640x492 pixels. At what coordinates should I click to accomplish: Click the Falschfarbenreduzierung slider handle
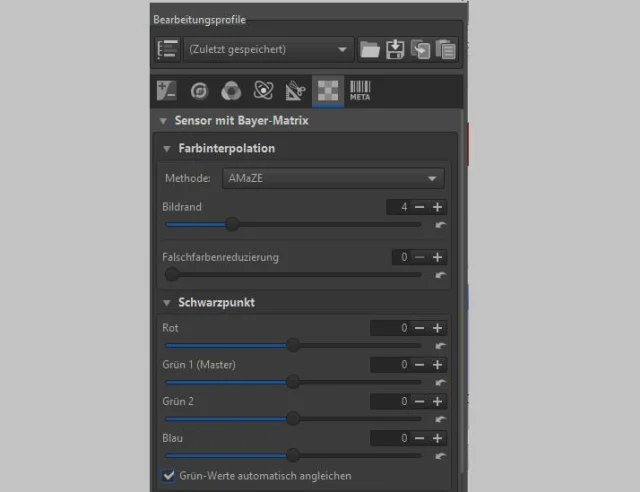point(172,274)
